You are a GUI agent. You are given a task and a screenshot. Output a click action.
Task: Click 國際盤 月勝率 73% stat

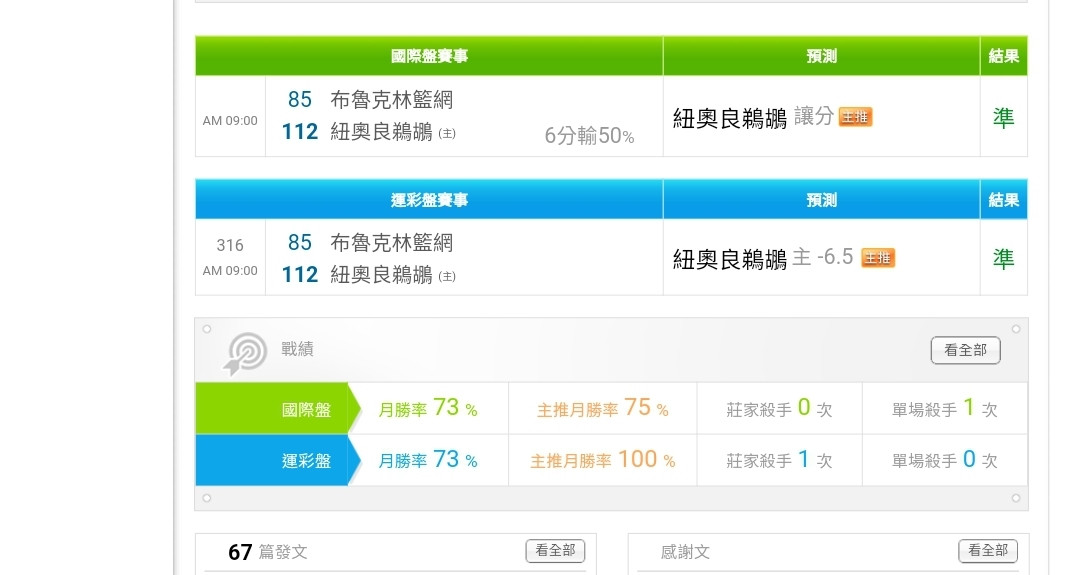[428, 409]
